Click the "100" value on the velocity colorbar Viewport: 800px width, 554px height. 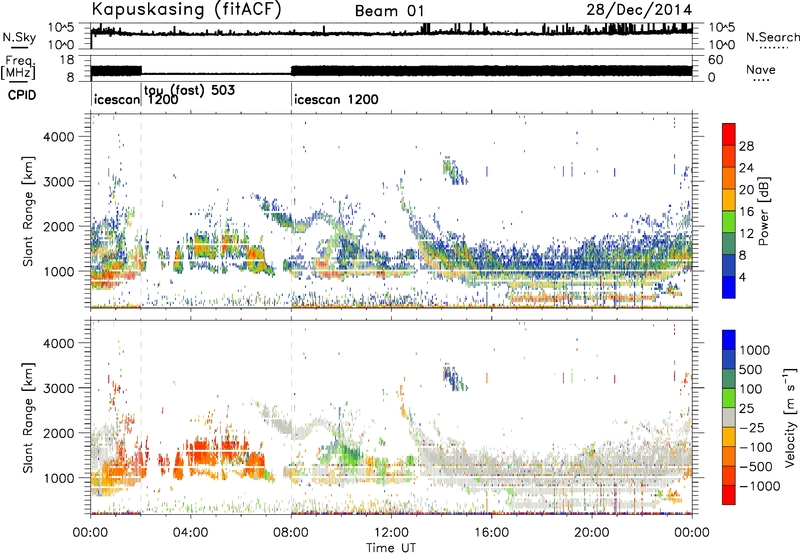tap(751, 389)
